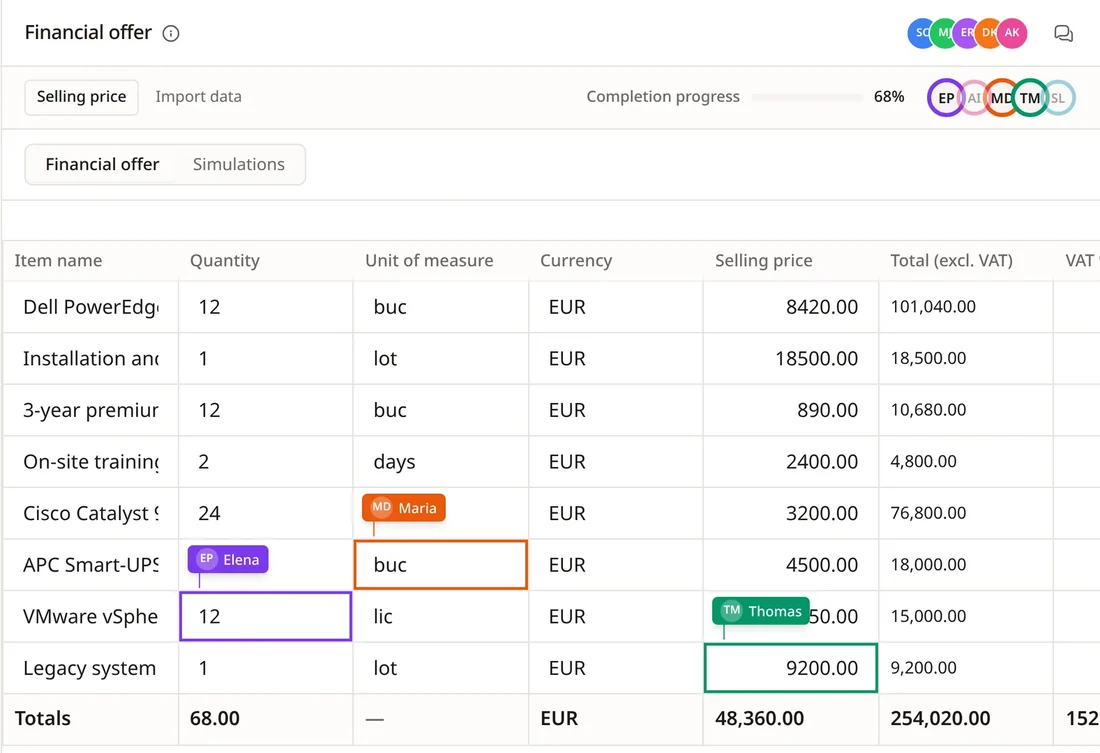Click the TM green-ringed collaborator avatar

point(1030,98)
